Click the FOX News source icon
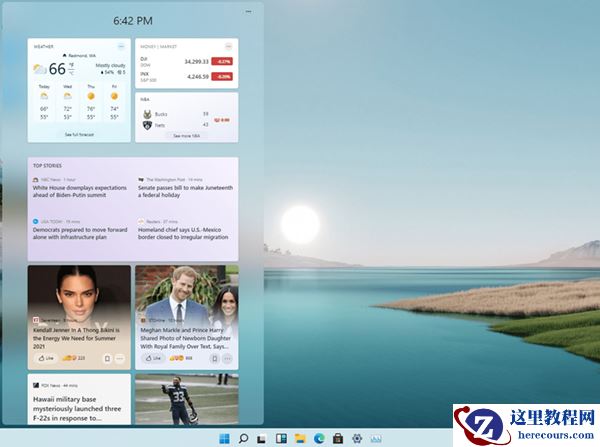 (36, 385)
